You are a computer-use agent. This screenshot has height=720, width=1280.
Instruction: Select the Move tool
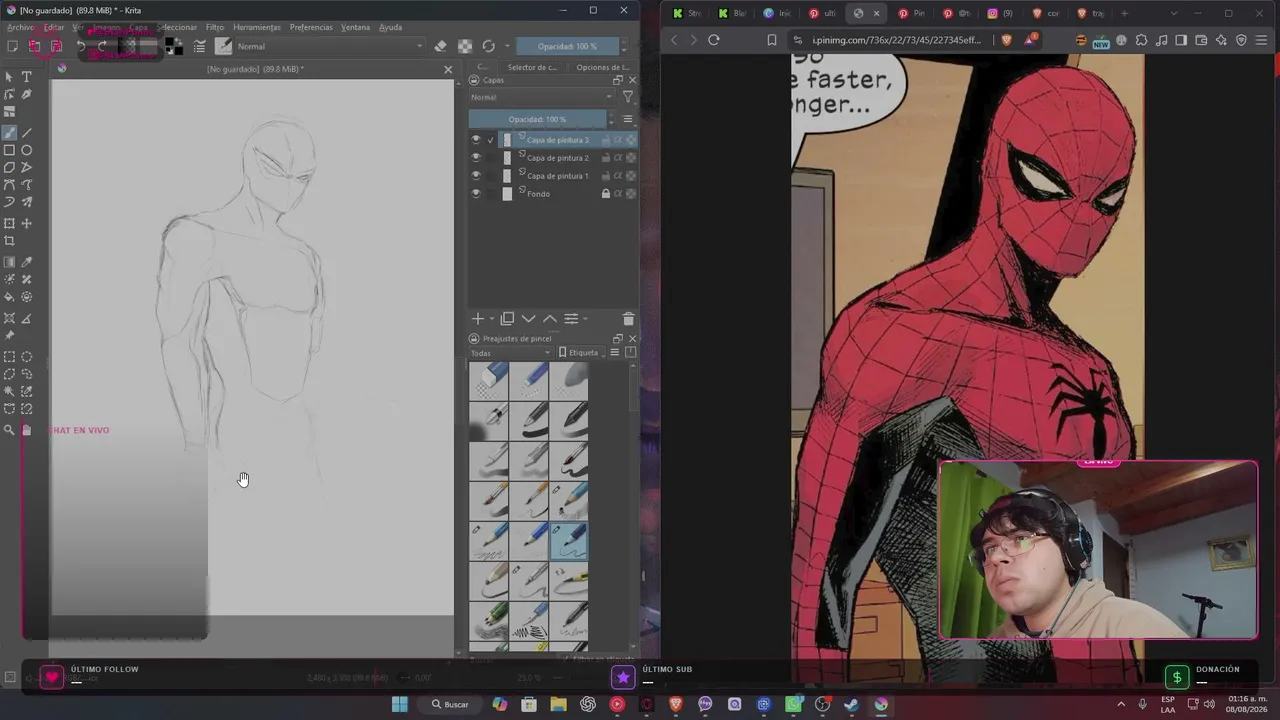(27, 223)
